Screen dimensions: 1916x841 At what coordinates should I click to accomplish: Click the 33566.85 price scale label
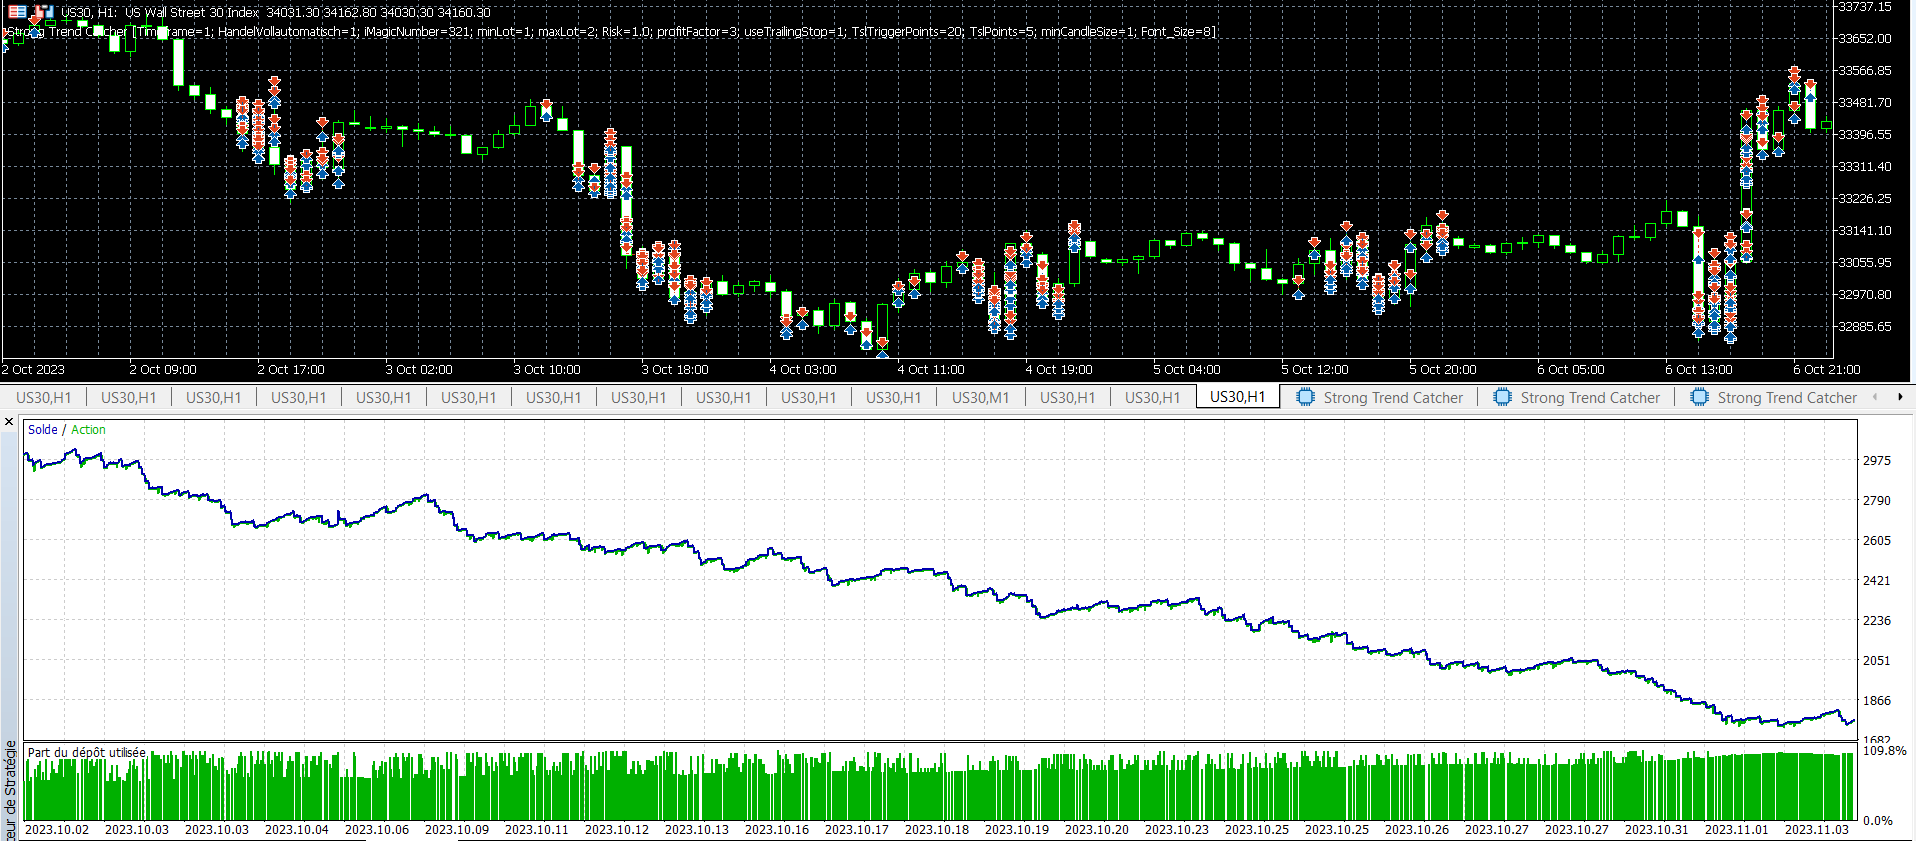(x=1865, y=71)
